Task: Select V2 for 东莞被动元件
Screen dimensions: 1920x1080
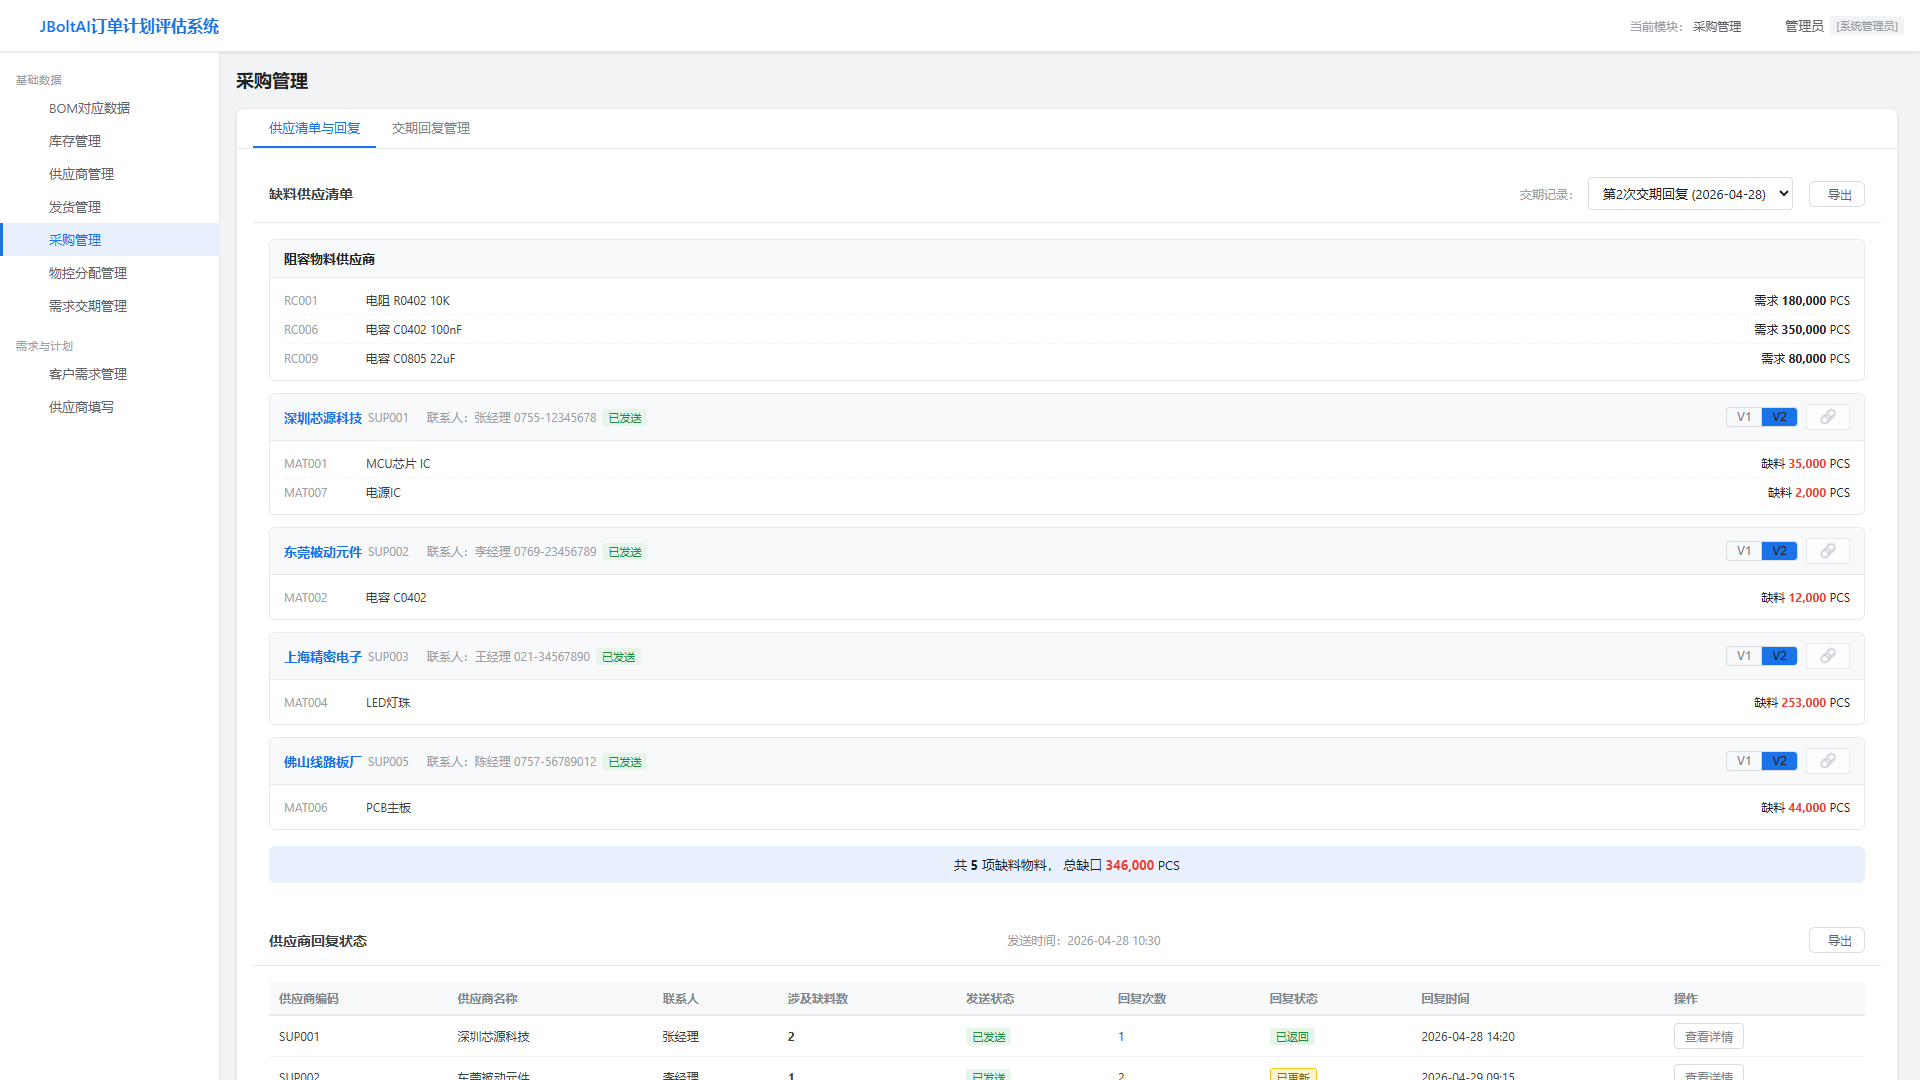Action: pos(1779,551)
